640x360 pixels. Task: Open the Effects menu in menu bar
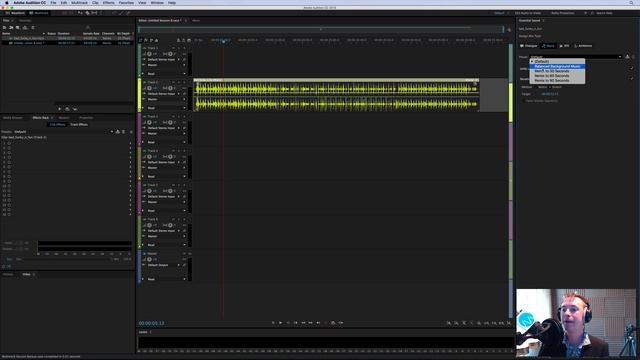109,3
